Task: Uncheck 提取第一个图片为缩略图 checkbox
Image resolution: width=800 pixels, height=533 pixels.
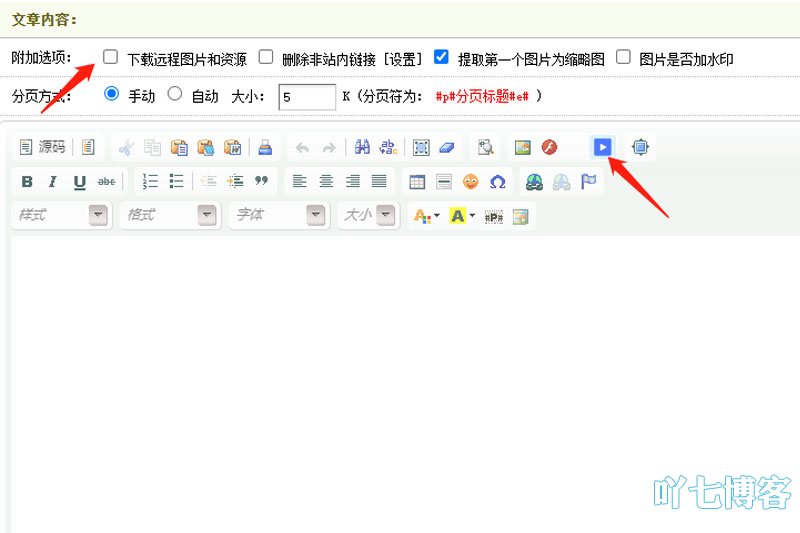Action: pos(441,57)
